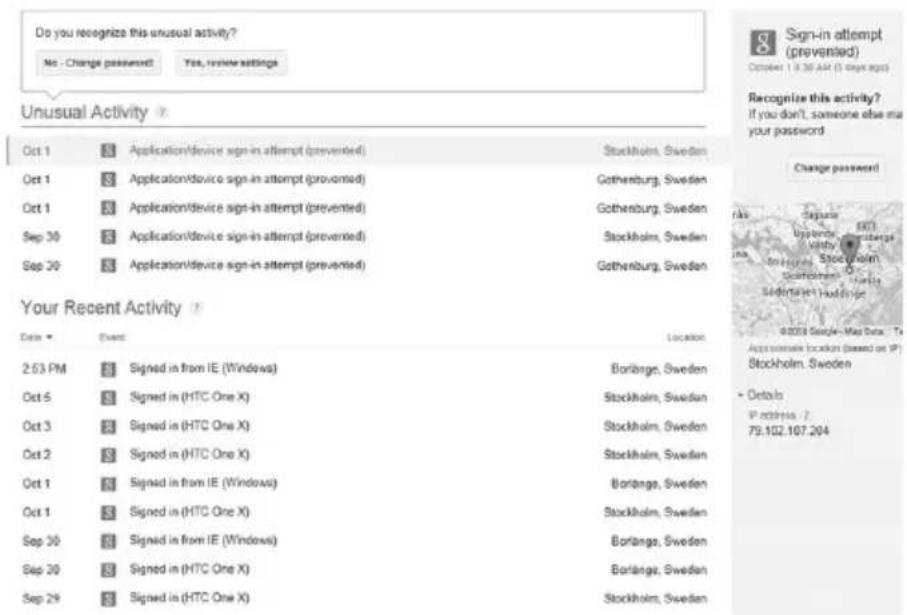Click 'Signed in from IE (Windows)' at 2:53 PM
The height and width of the screenshot is (615, 907).
203,369
